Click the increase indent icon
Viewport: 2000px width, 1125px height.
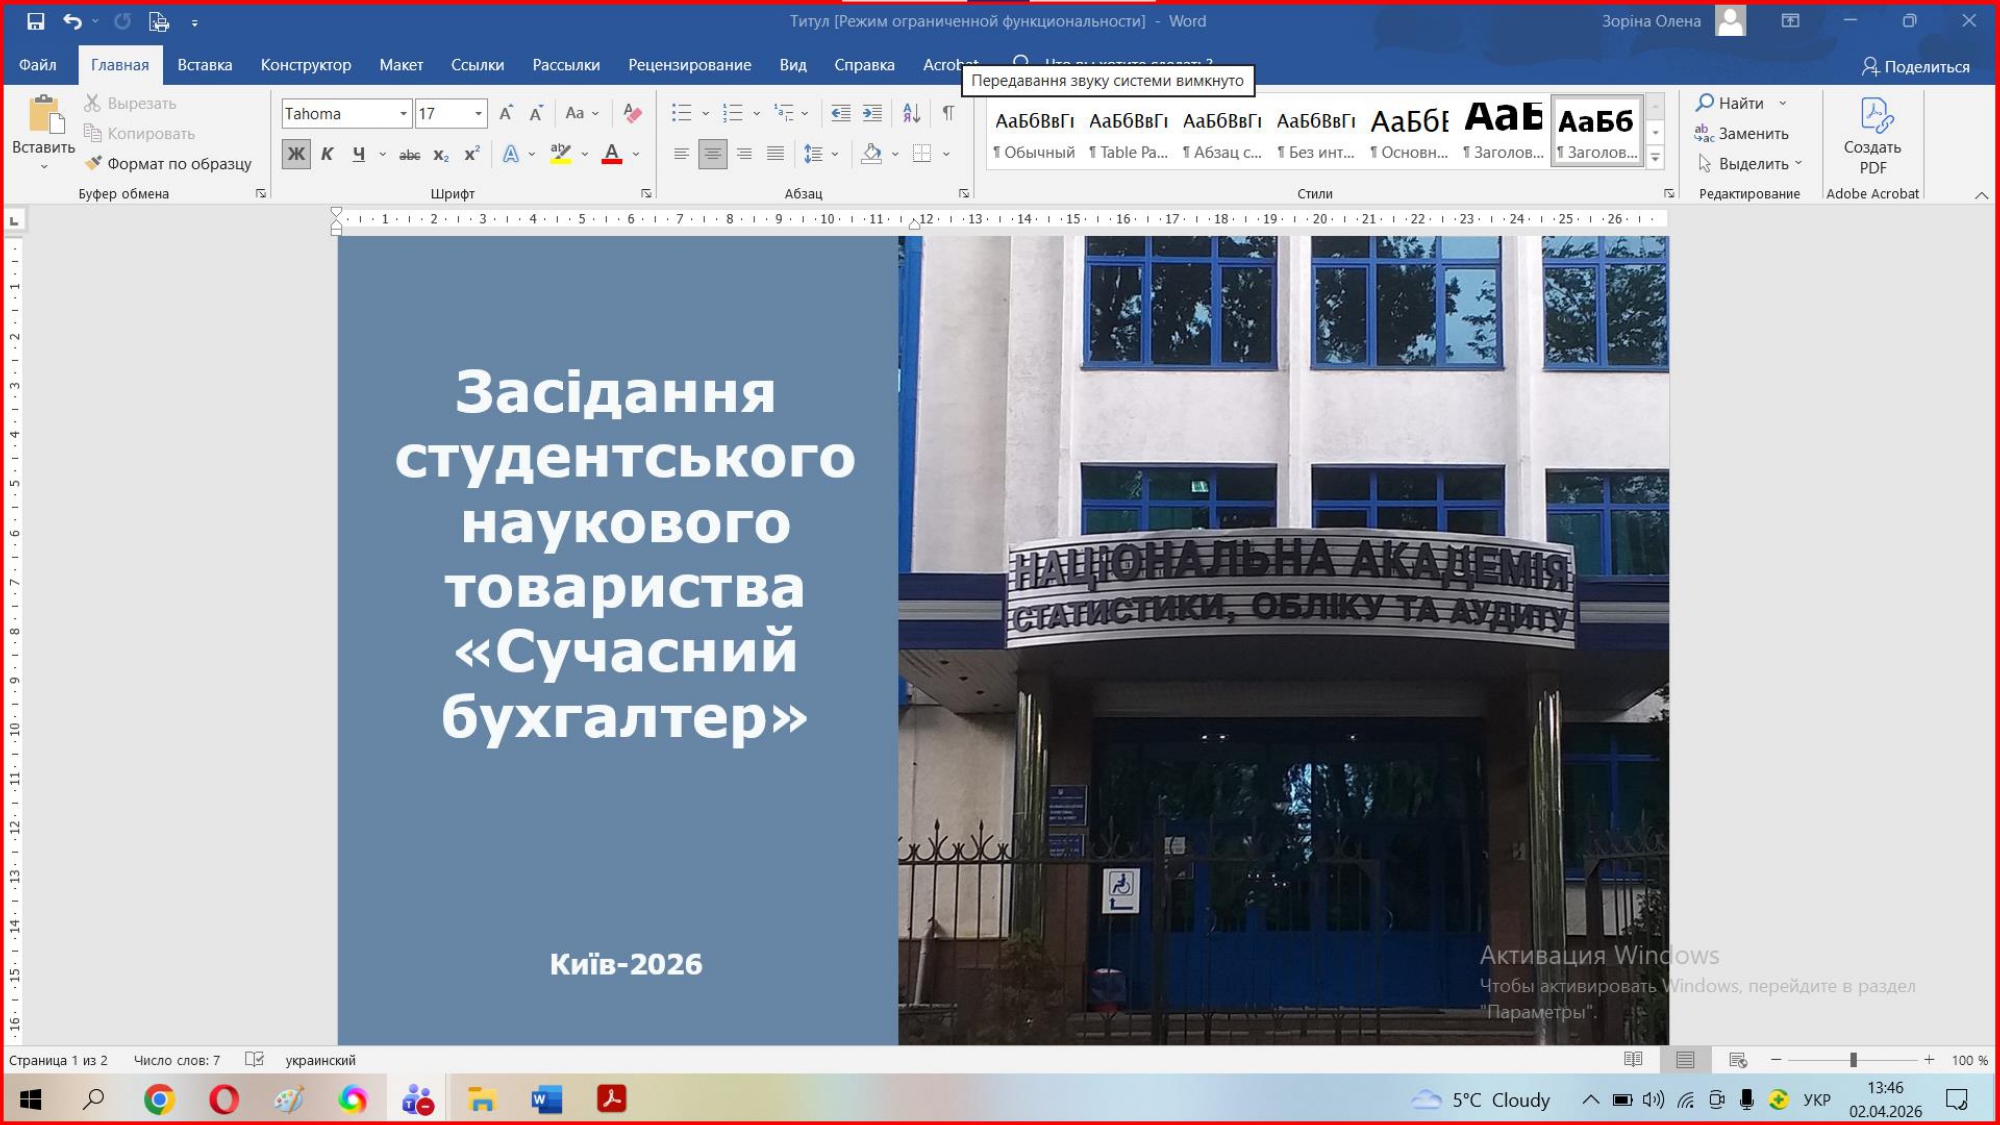pyautogui.click(x=872, y=113)
